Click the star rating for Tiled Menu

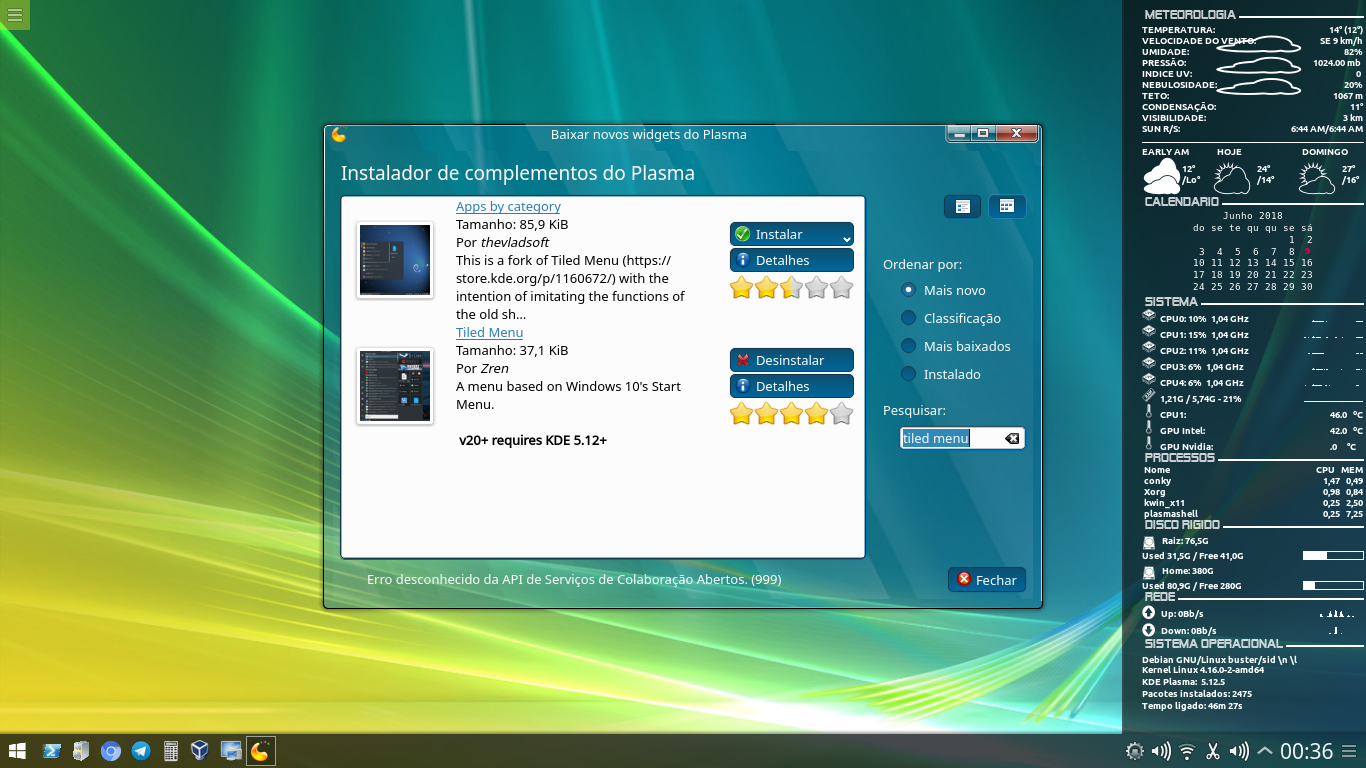[x=792, y=413]
